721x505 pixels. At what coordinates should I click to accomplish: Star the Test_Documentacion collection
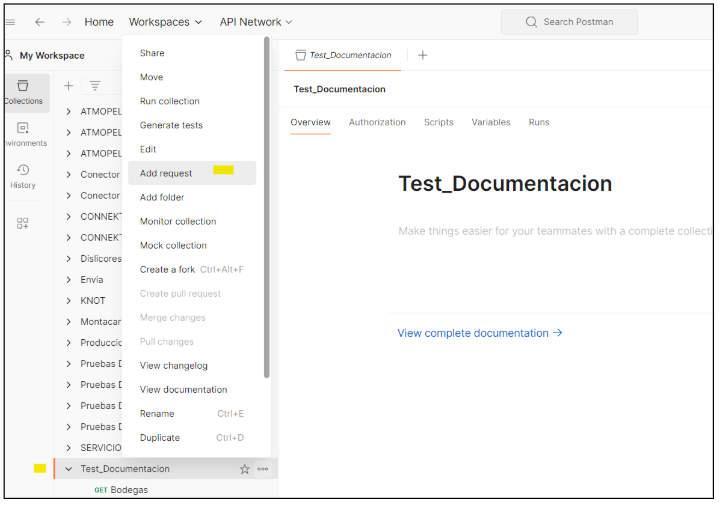[245, 469]
